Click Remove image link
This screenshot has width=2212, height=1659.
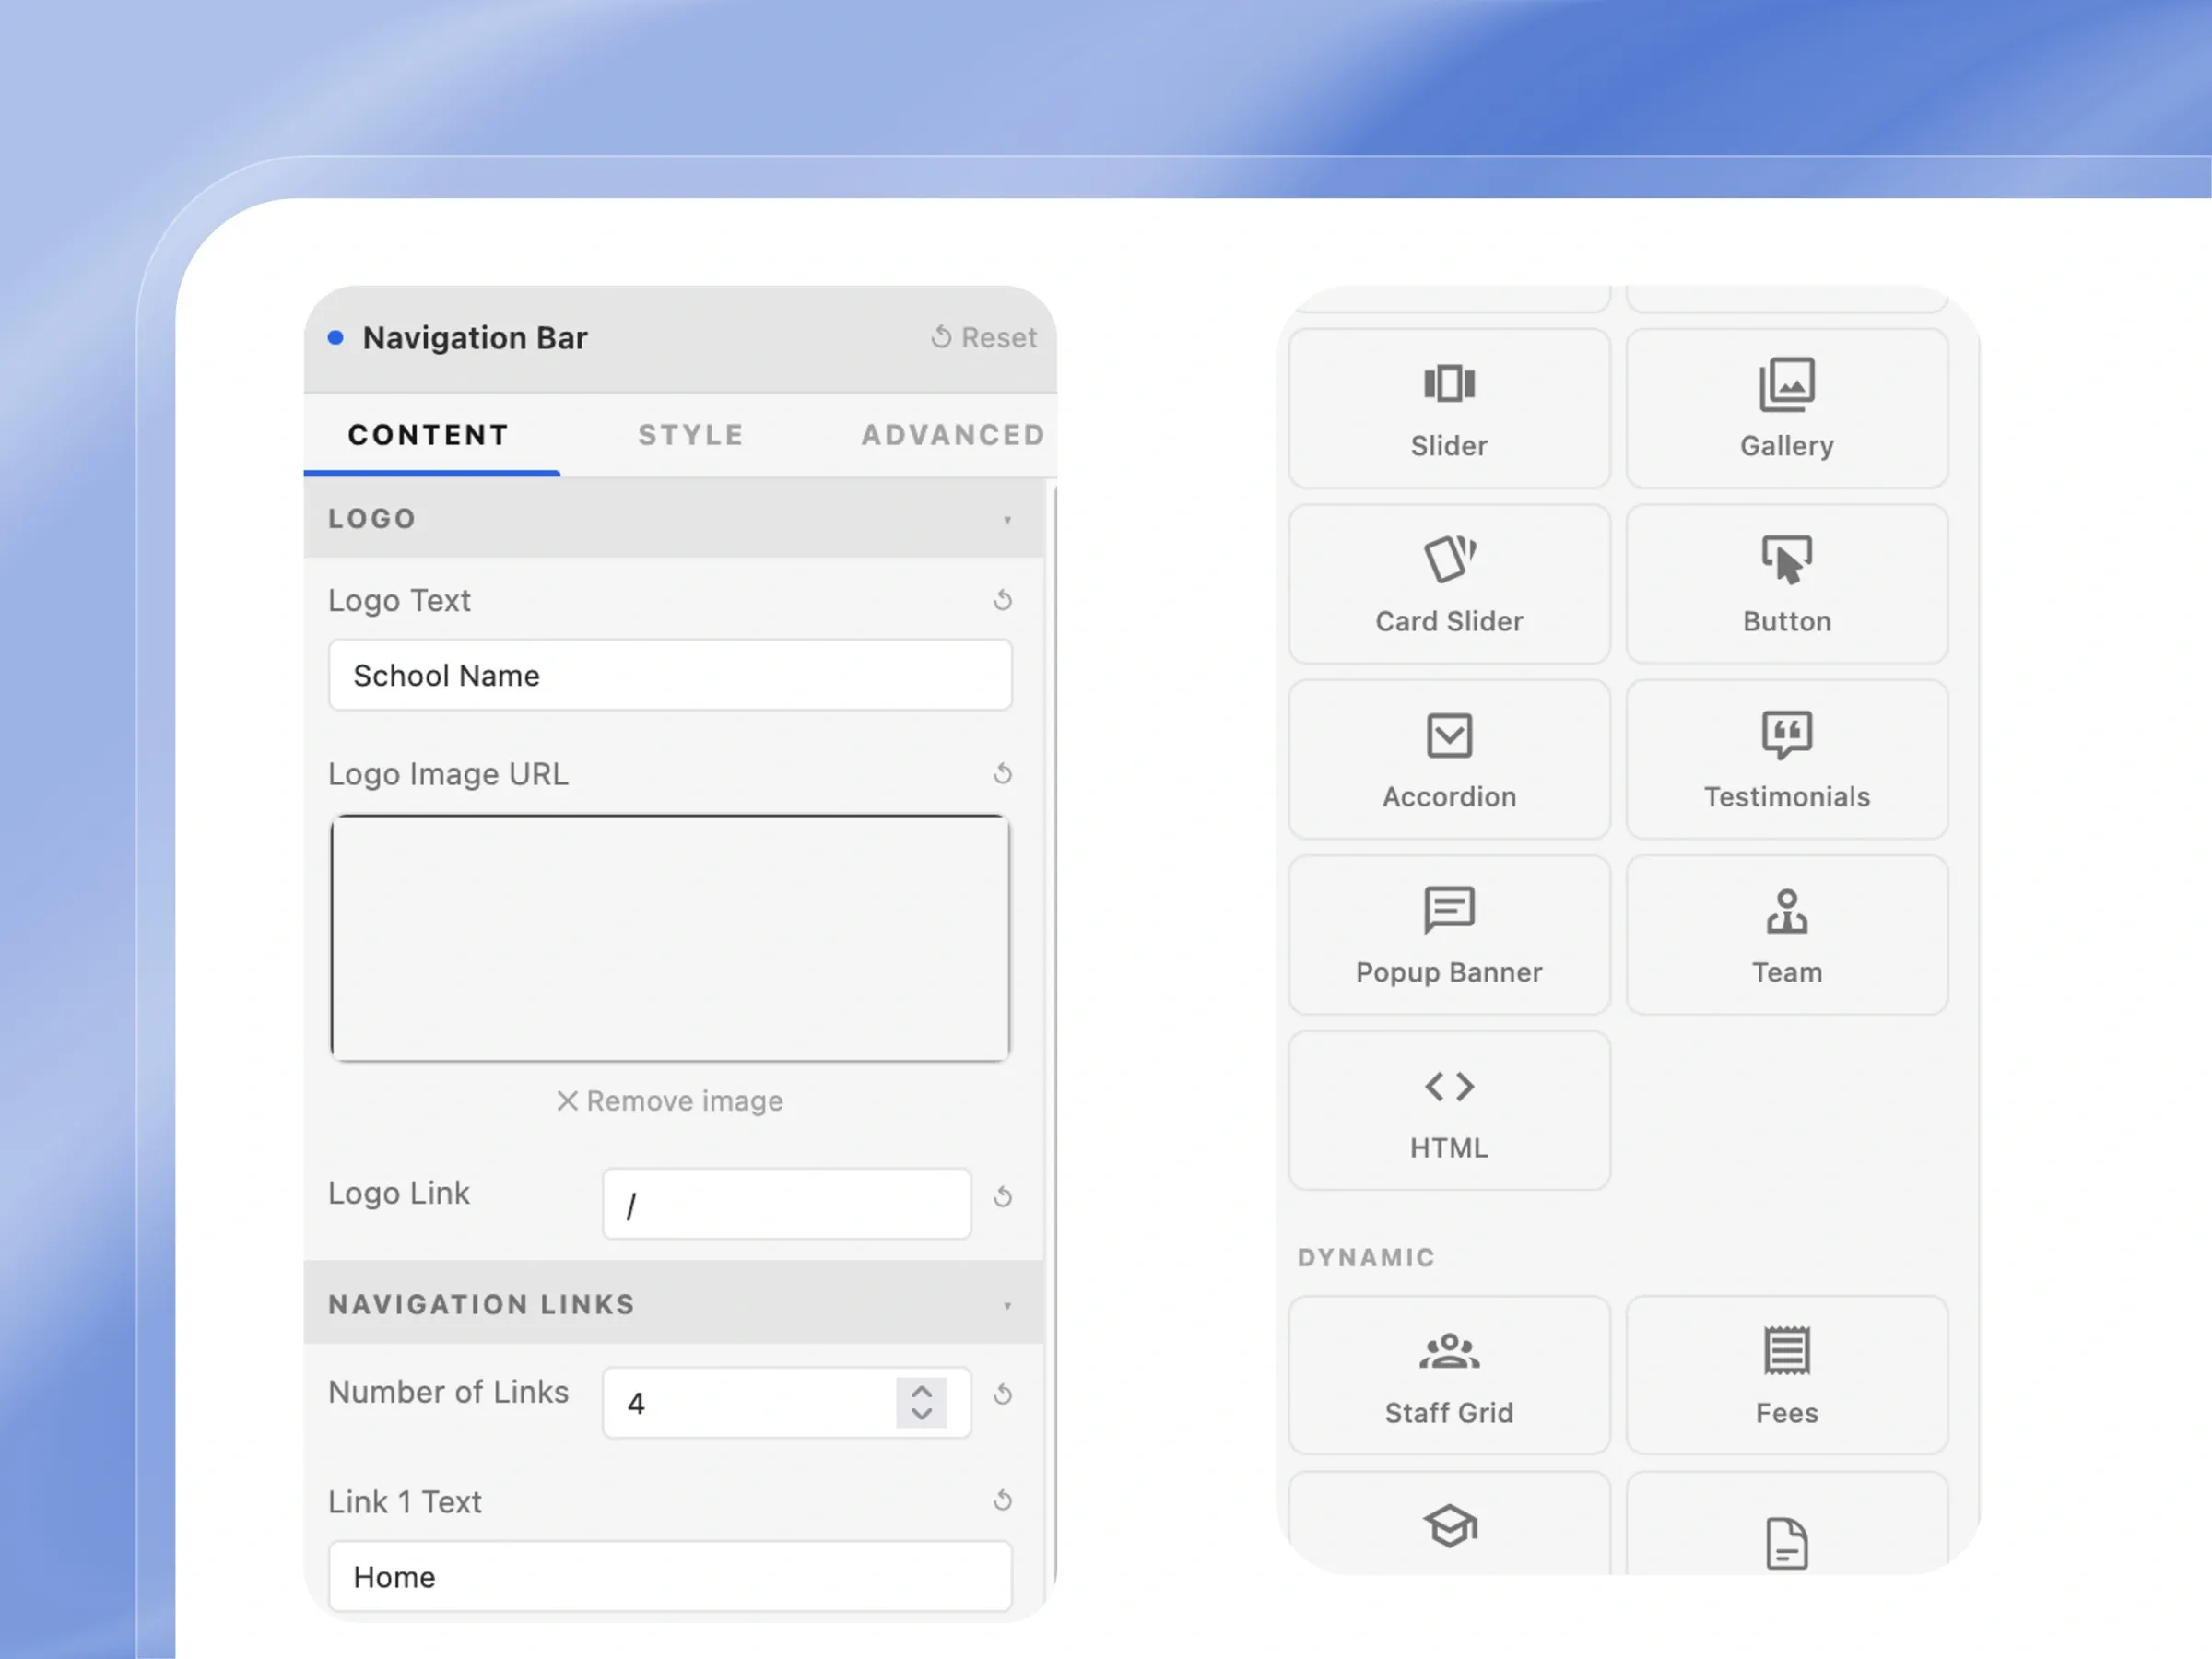(x=670, y=1101)
